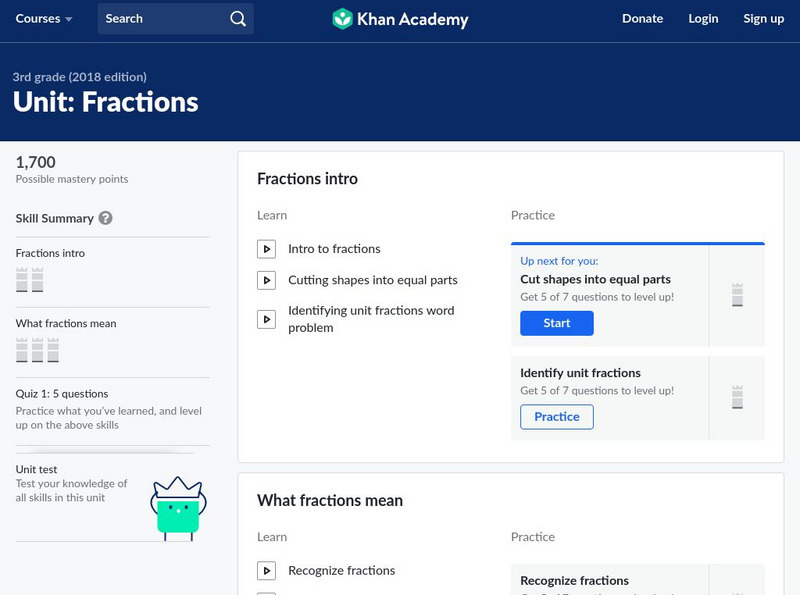Click mastery tower icon beside Cut shapes exercise
The height and width of the screenshot is (595, 800).
pyautogui.click(x=737, y=295)
